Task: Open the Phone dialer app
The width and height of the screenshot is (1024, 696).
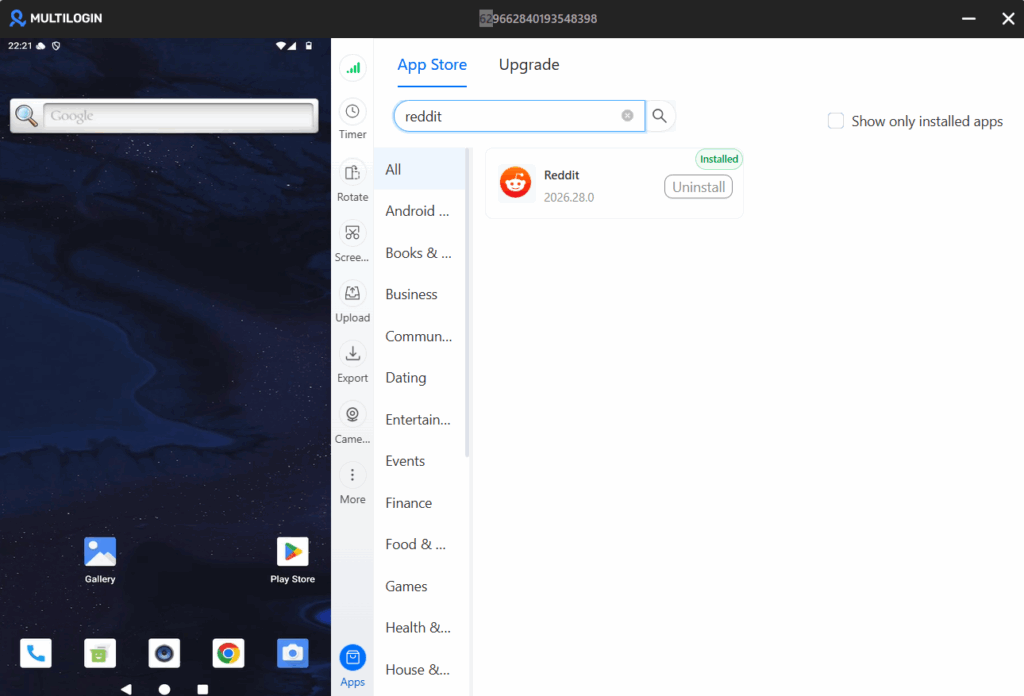Action: pos(36,653)
